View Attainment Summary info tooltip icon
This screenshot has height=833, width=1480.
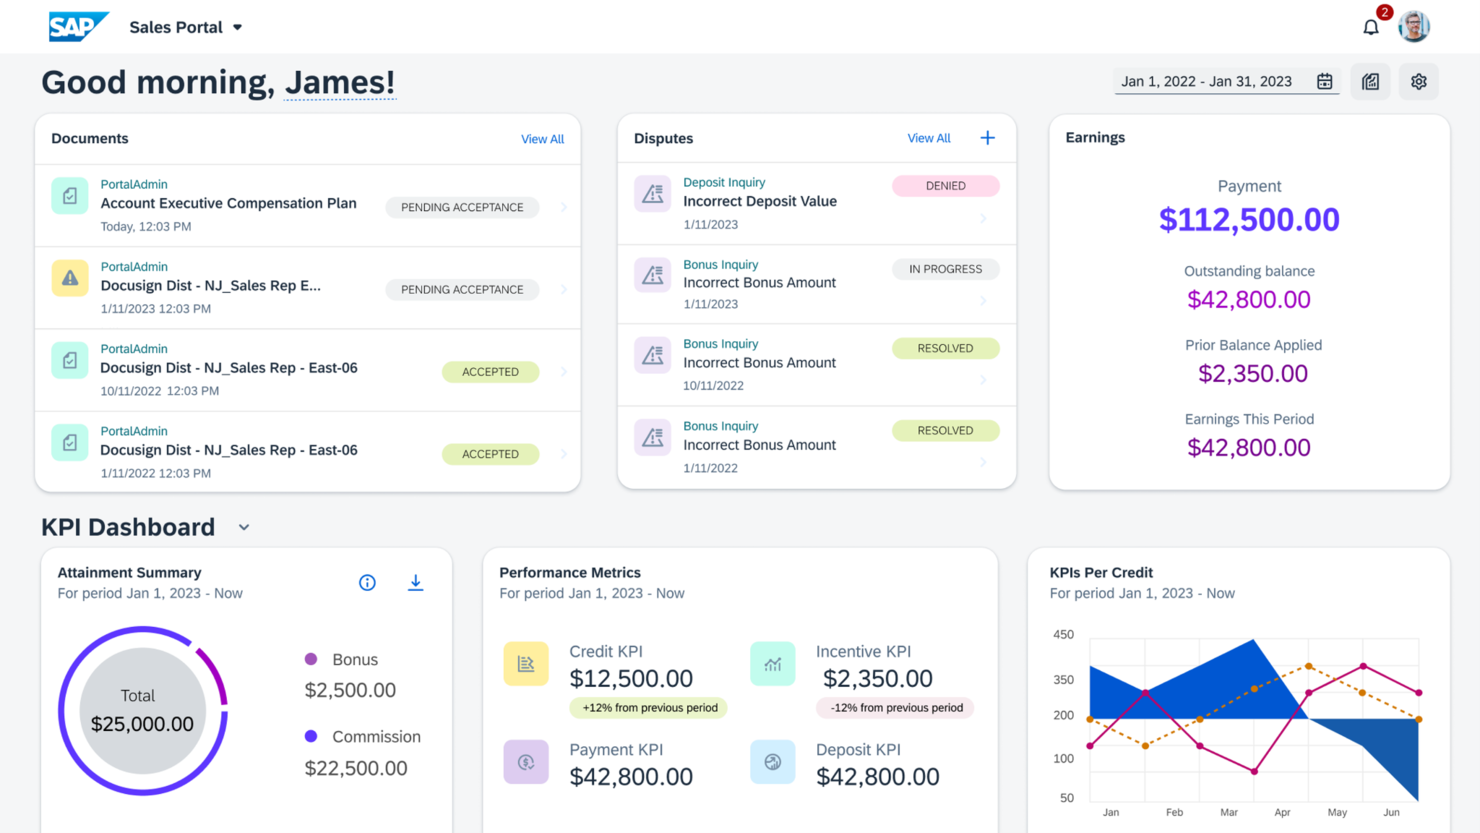point(367,582)
